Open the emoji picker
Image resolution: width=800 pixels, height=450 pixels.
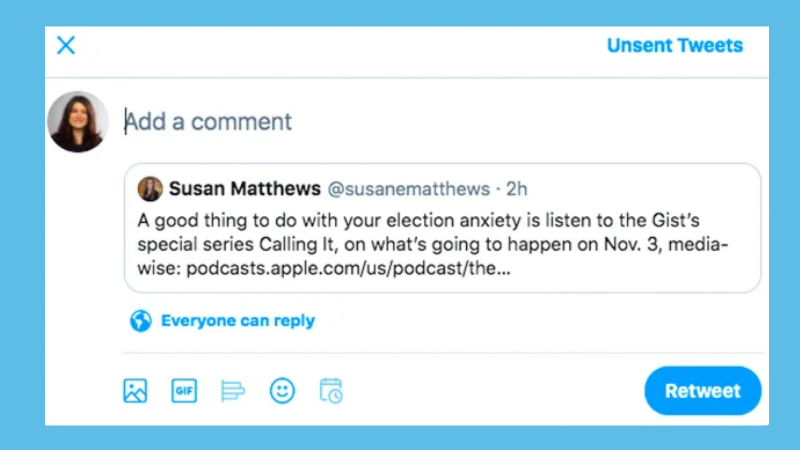point(282,391)
